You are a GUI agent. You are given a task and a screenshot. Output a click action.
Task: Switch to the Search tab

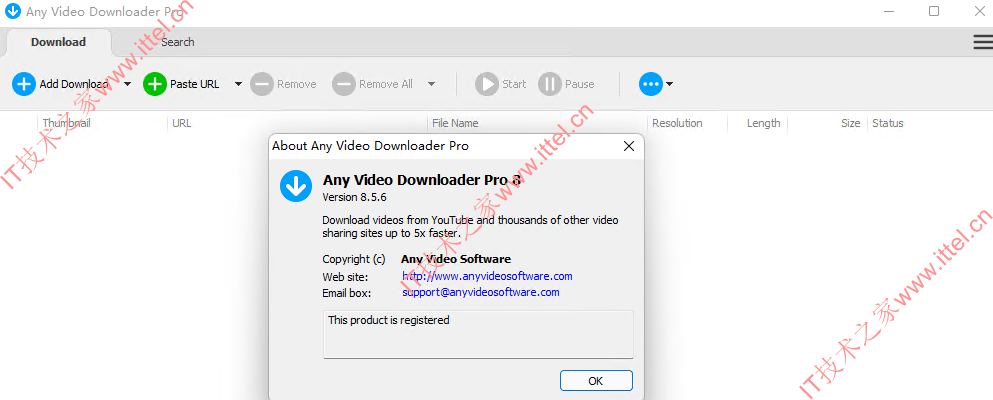177,42
